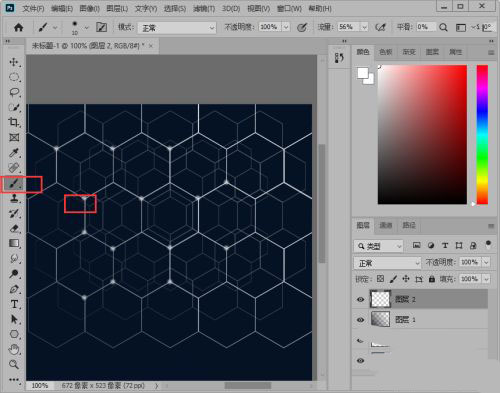Click the search magnifier in options bar

pos(443,27)
